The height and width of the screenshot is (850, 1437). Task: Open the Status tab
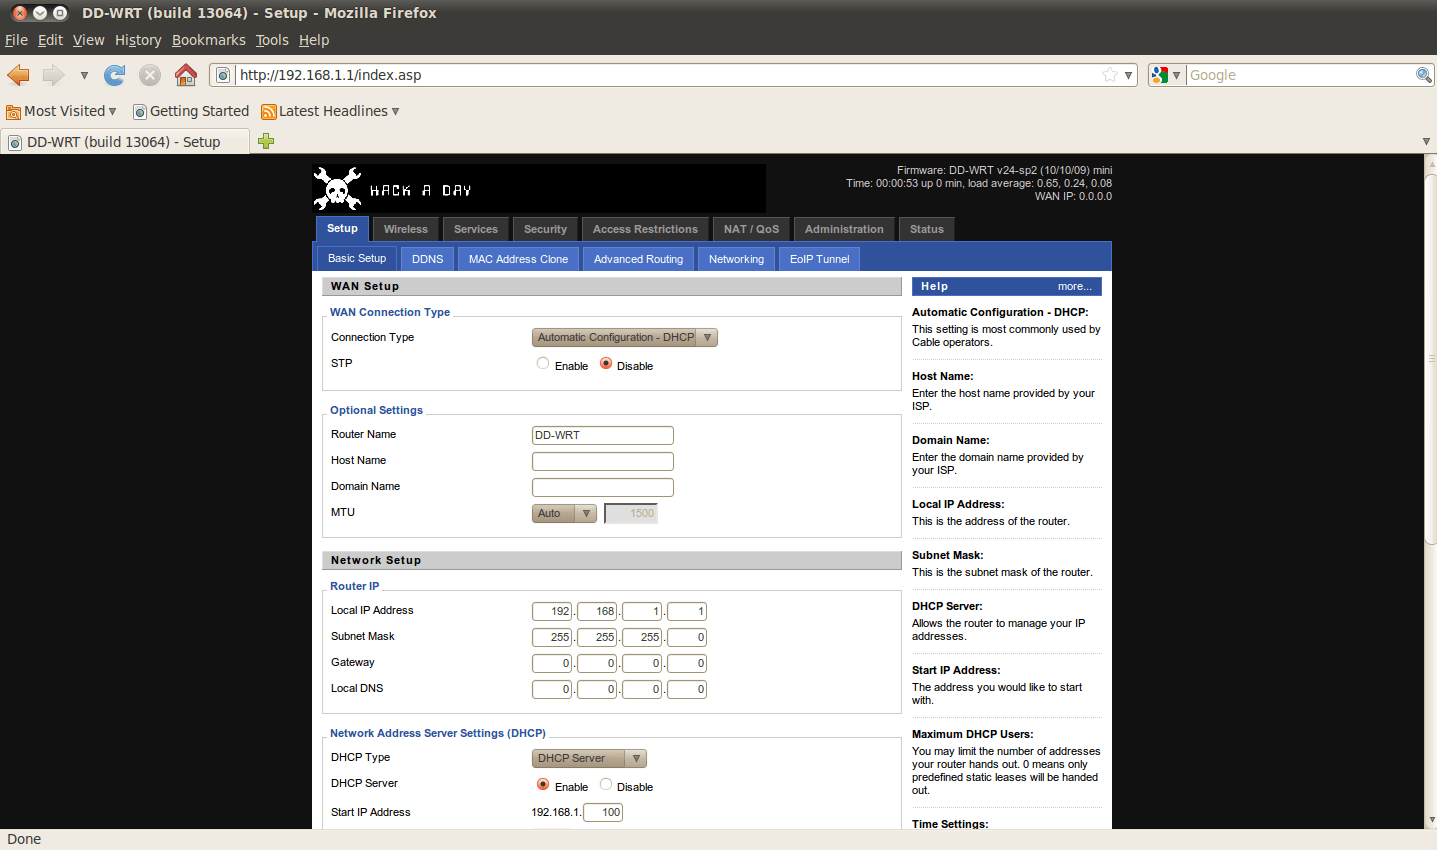(x=927, y=229)
